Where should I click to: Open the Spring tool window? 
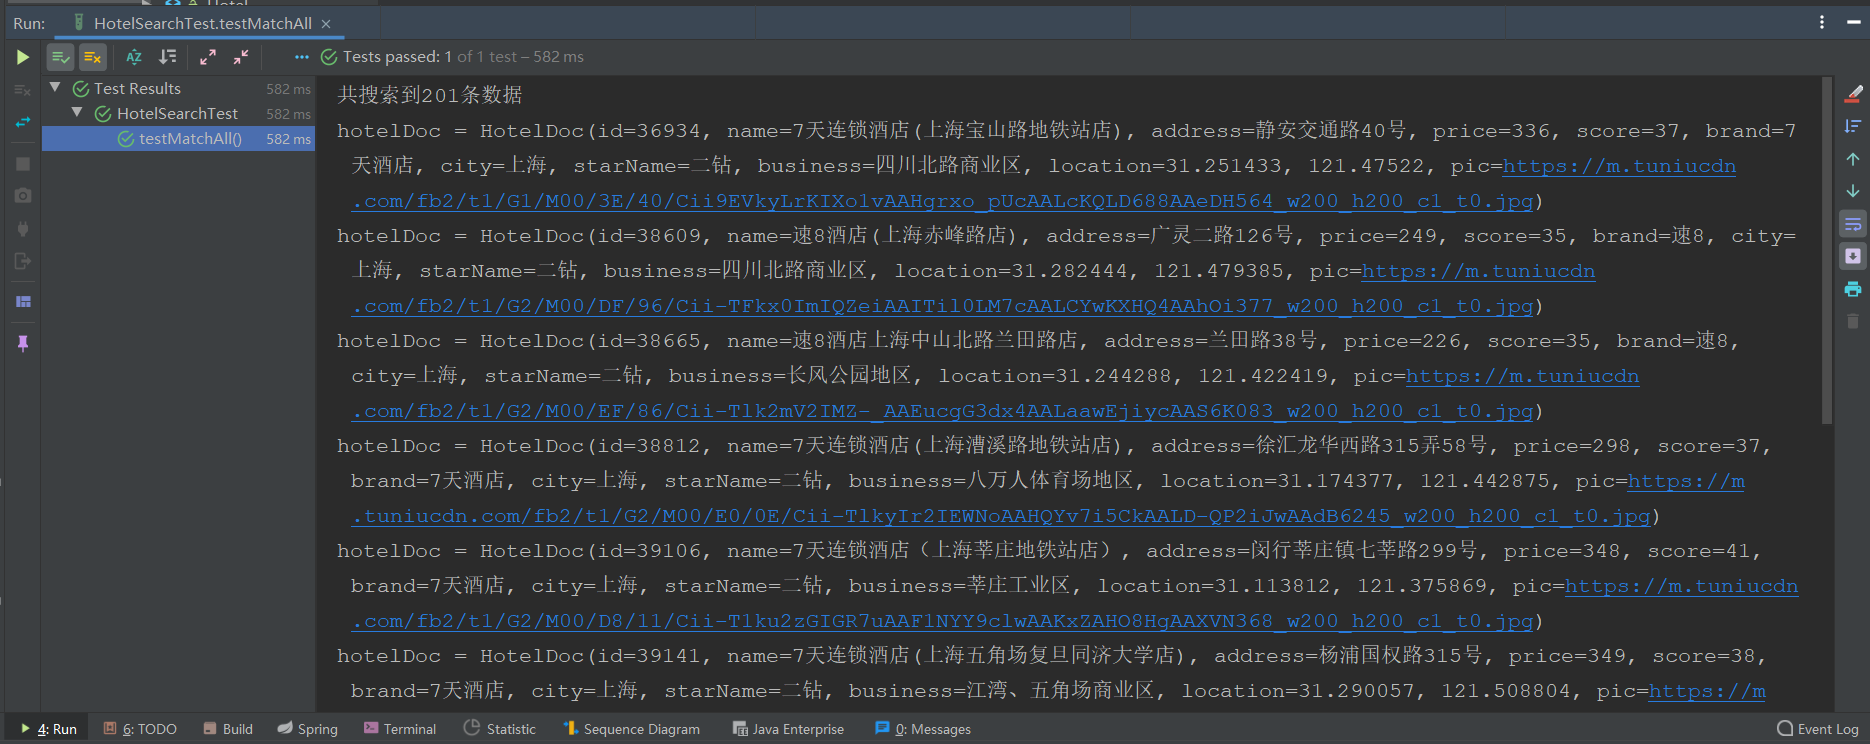(308, 729)
